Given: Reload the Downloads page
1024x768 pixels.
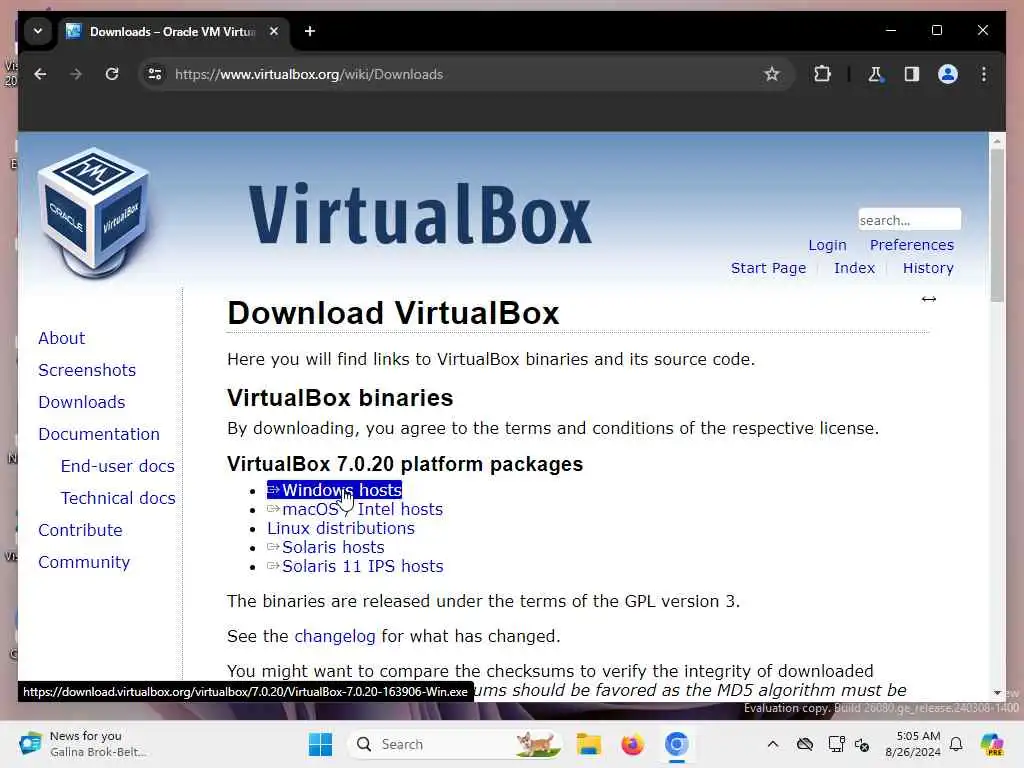Looking at the screenshot, I should coord(112,74).
